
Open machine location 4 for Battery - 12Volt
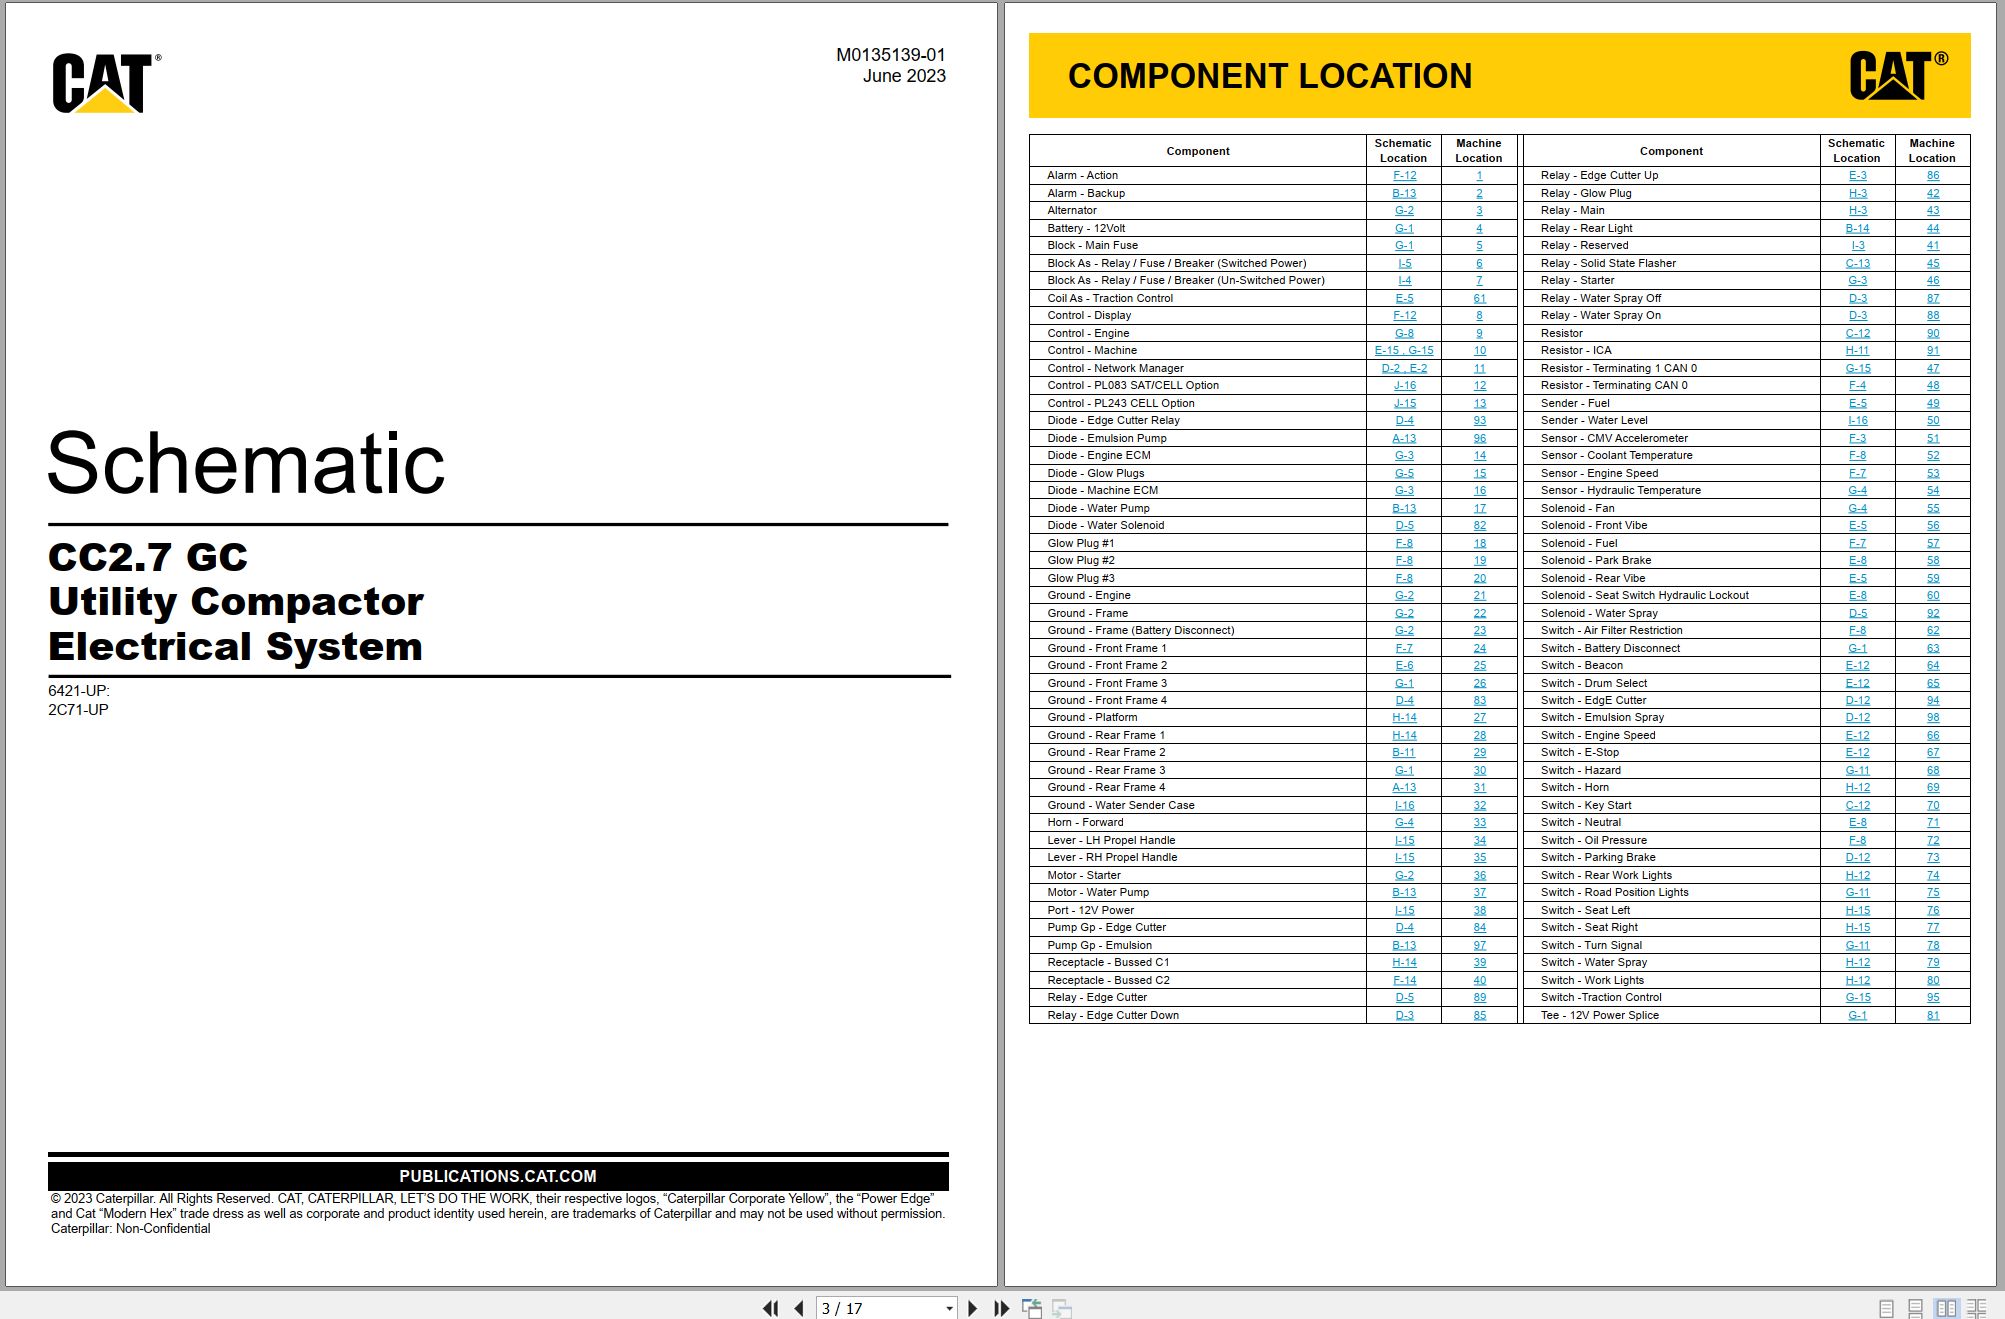coord(1479,228)
